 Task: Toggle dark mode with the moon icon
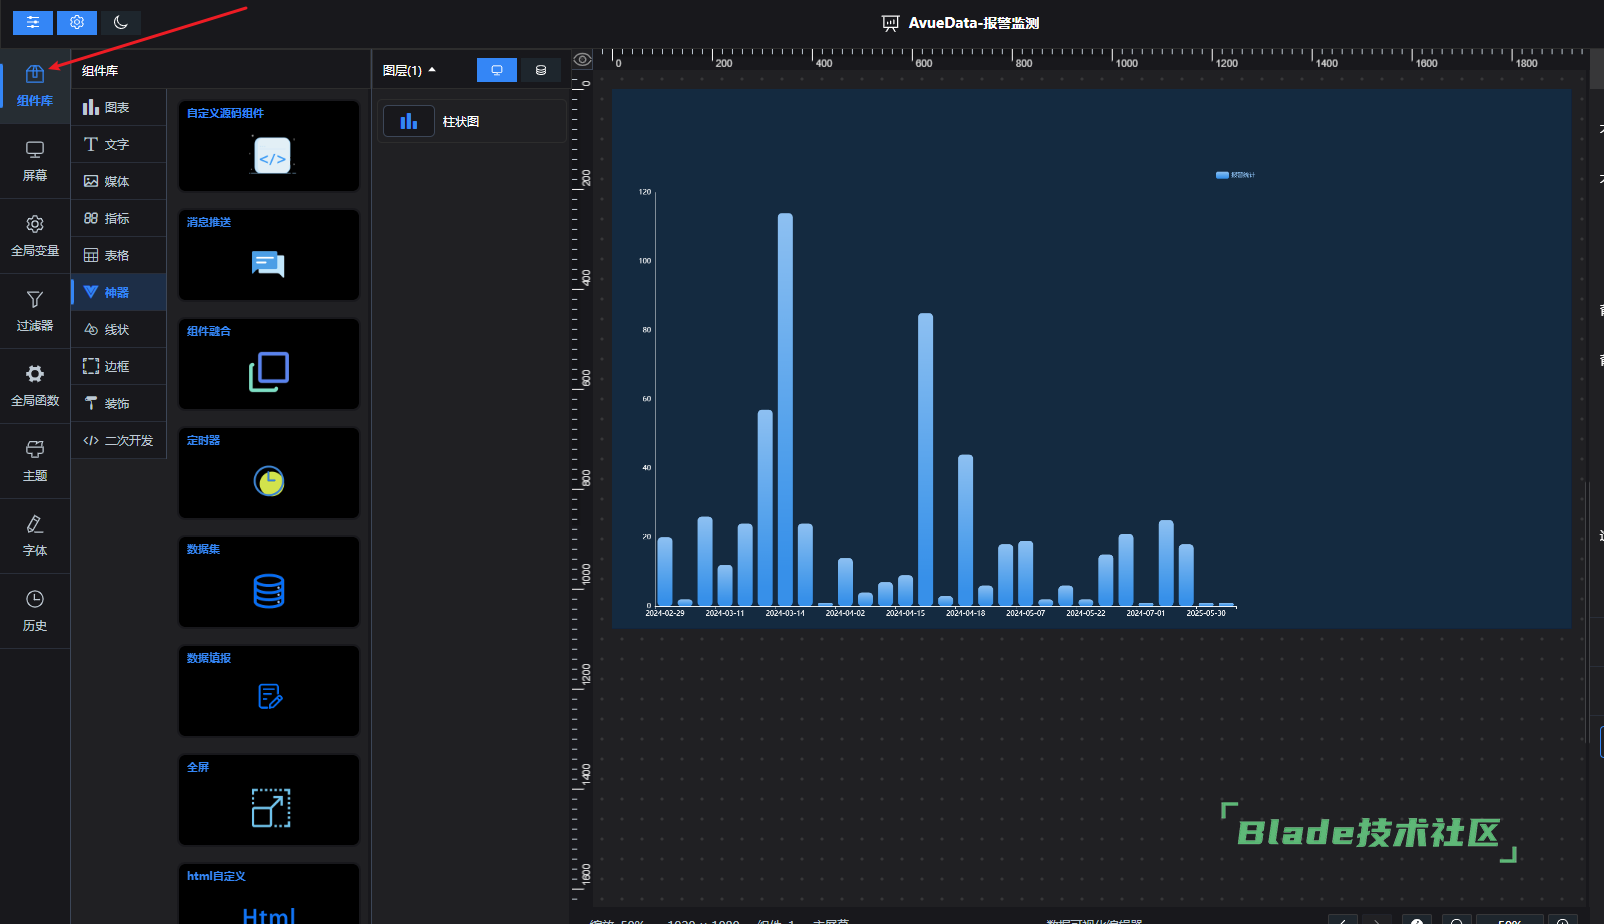pyautogui.click(x=121, y=22)
